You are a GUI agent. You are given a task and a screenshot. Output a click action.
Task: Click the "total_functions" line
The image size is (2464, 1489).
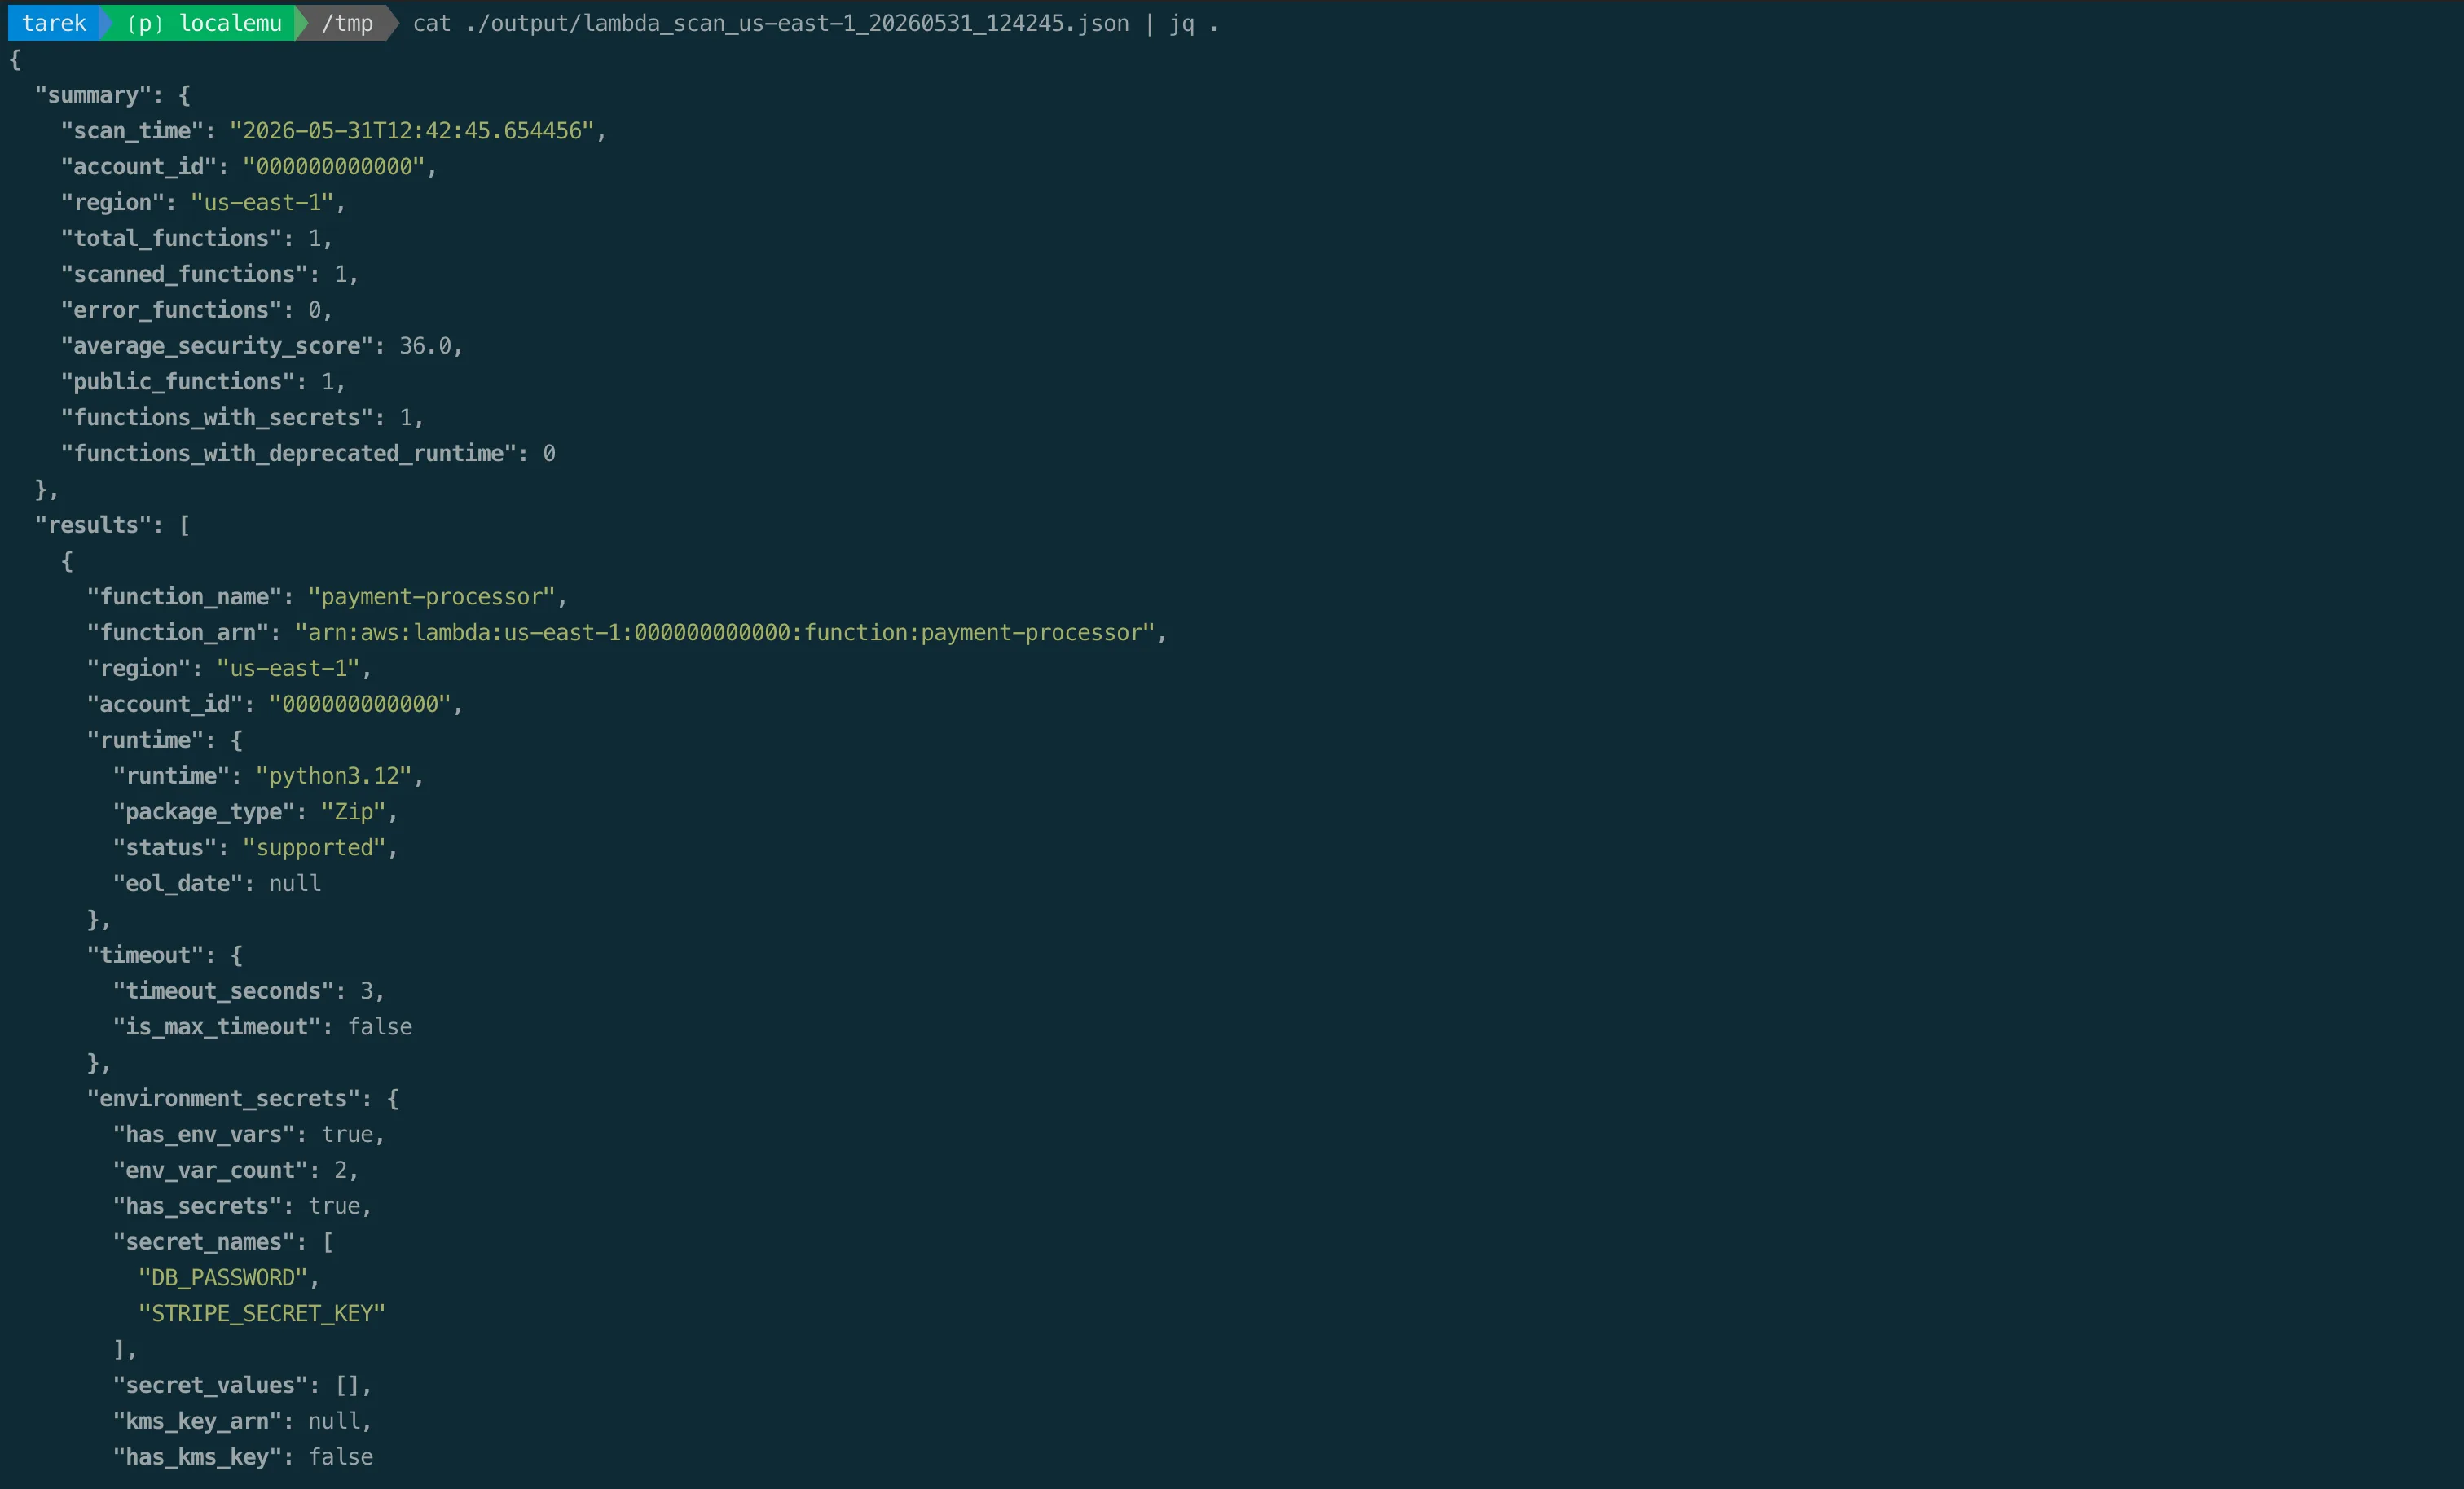click(196, 238)
